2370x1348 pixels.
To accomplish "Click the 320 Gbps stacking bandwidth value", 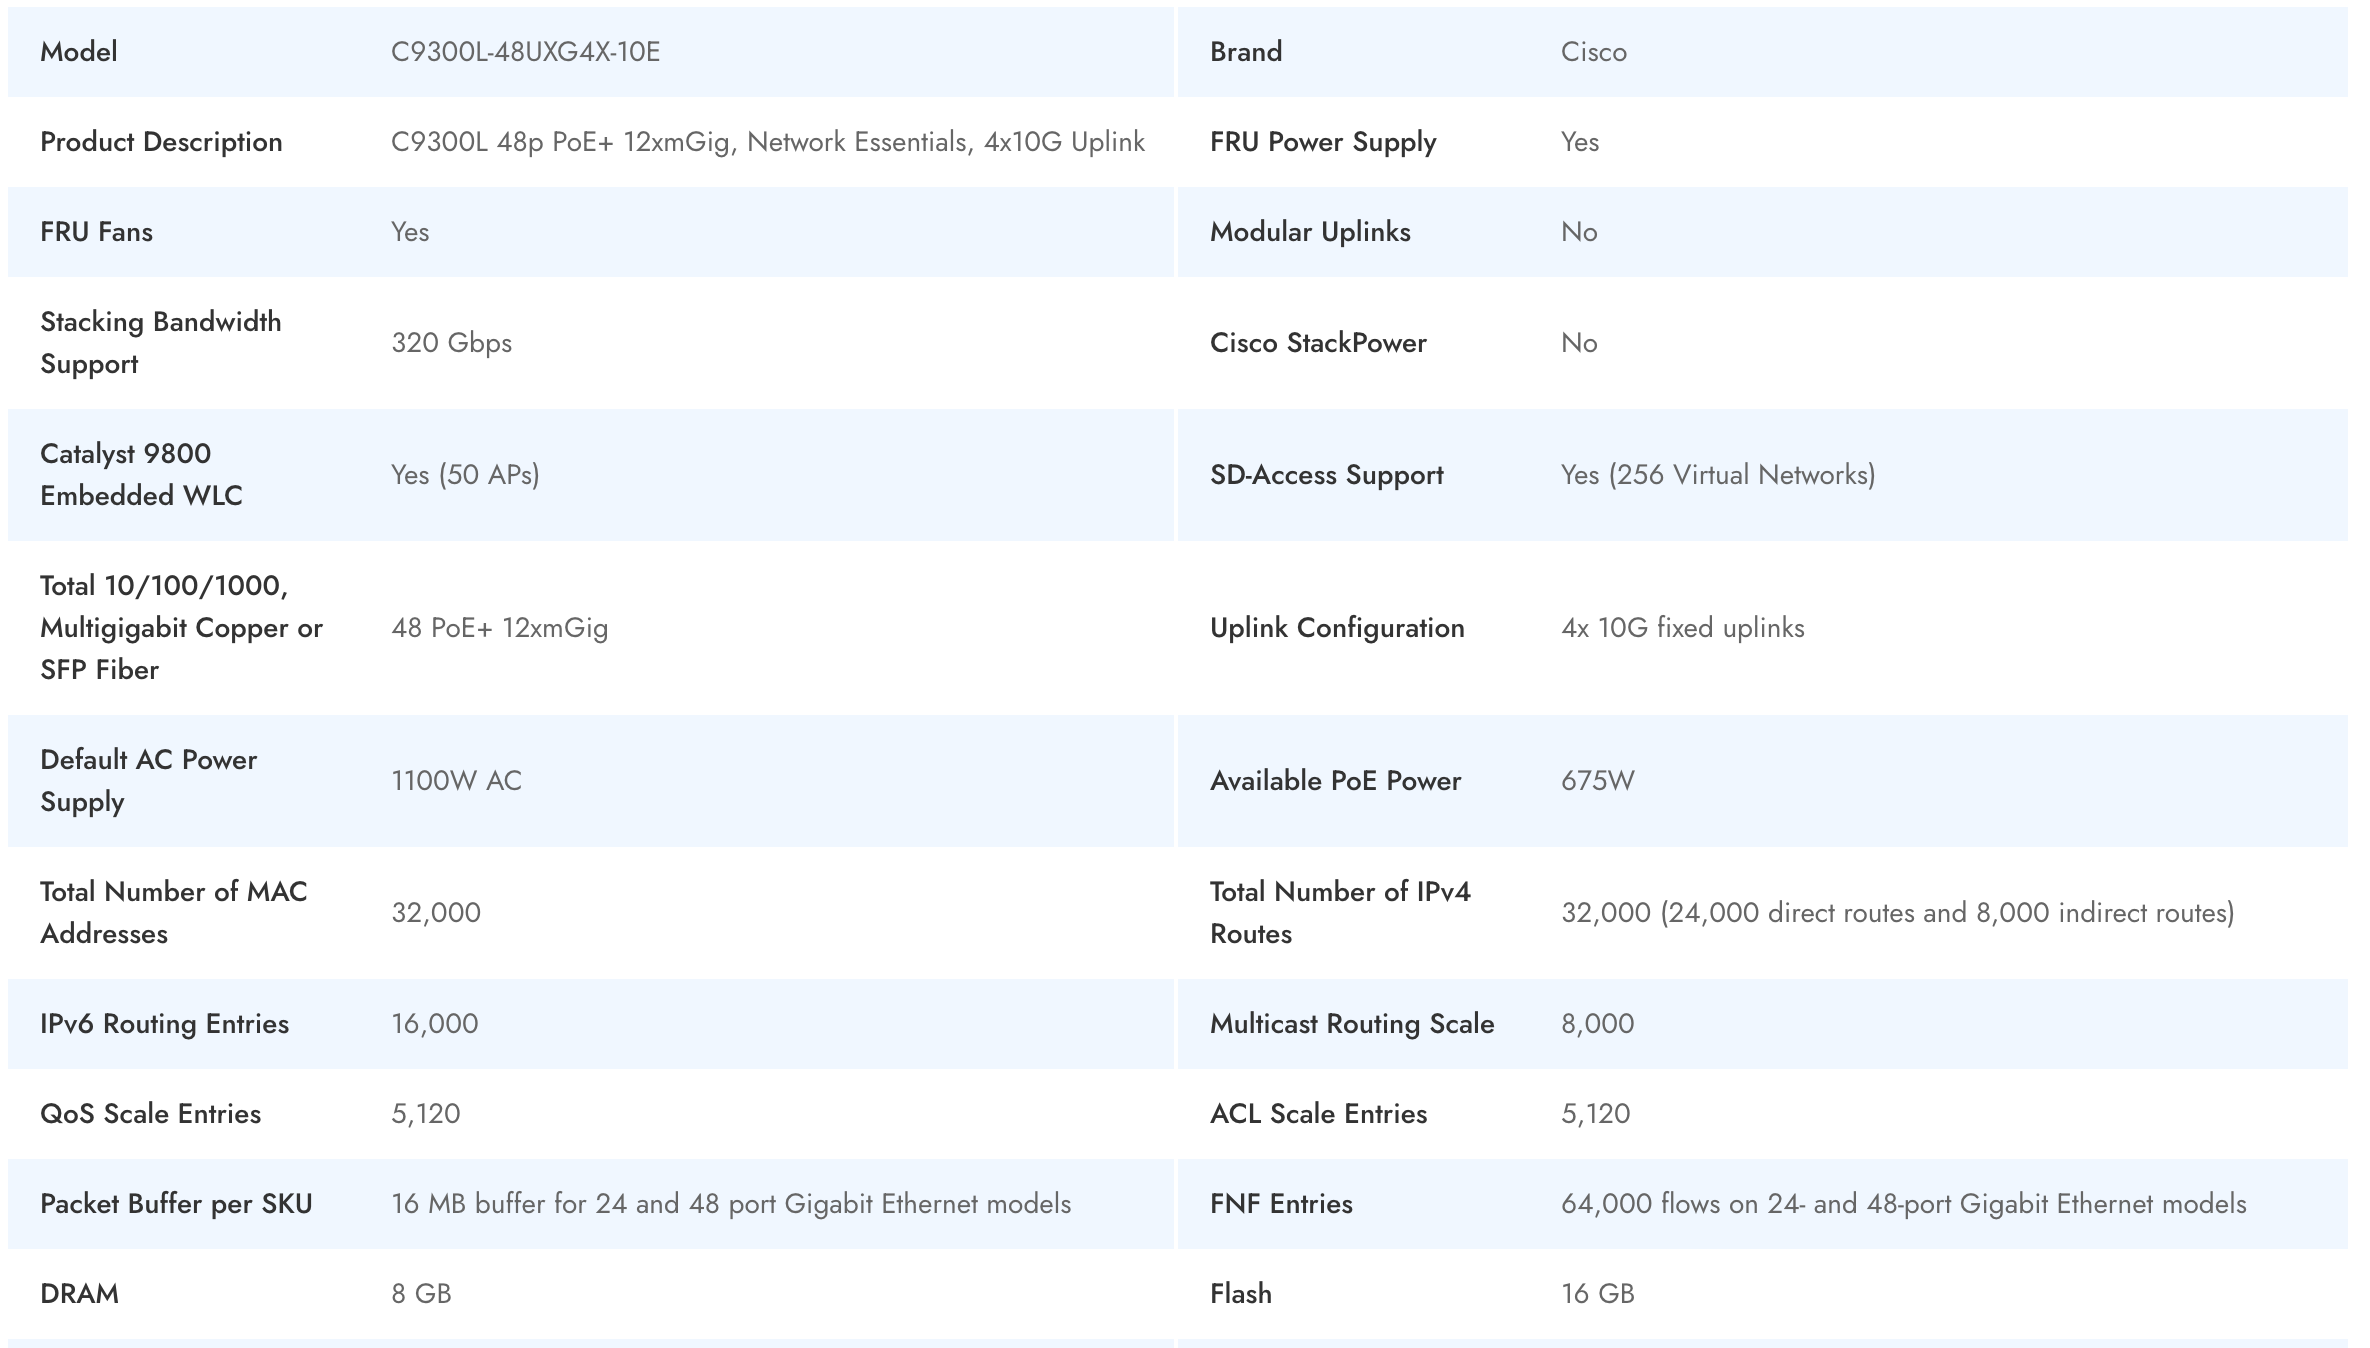I will (451, 343).
